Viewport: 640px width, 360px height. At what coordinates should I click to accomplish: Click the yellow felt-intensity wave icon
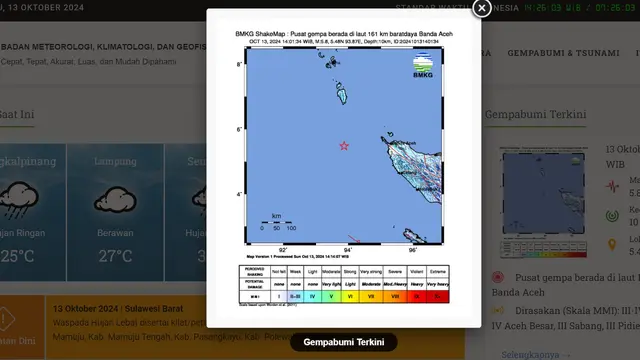pyautogui.click(x=498, y=311)
